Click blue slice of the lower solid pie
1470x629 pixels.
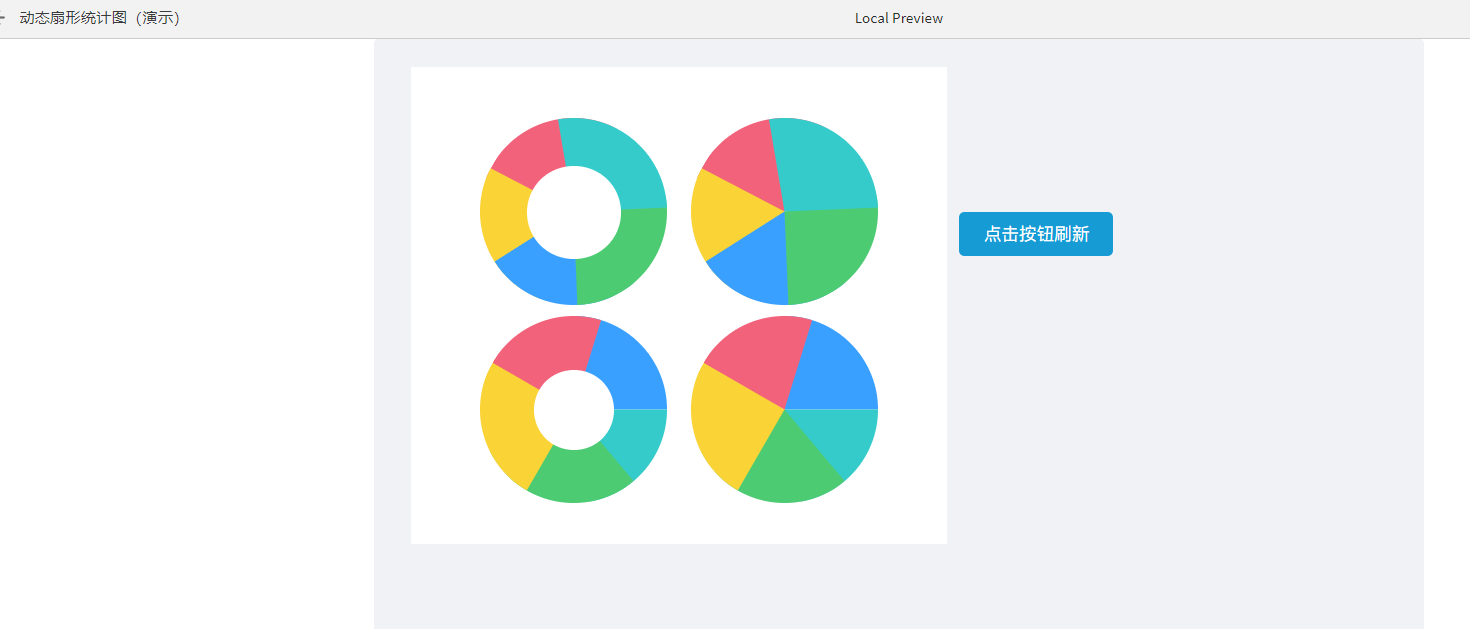(832, 375)
